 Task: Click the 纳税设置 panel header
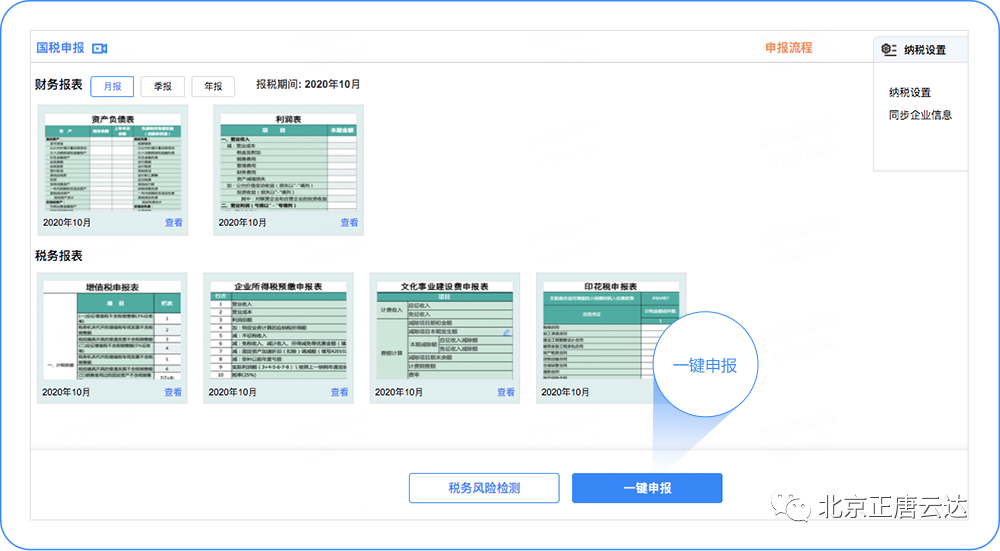[920, 50]
